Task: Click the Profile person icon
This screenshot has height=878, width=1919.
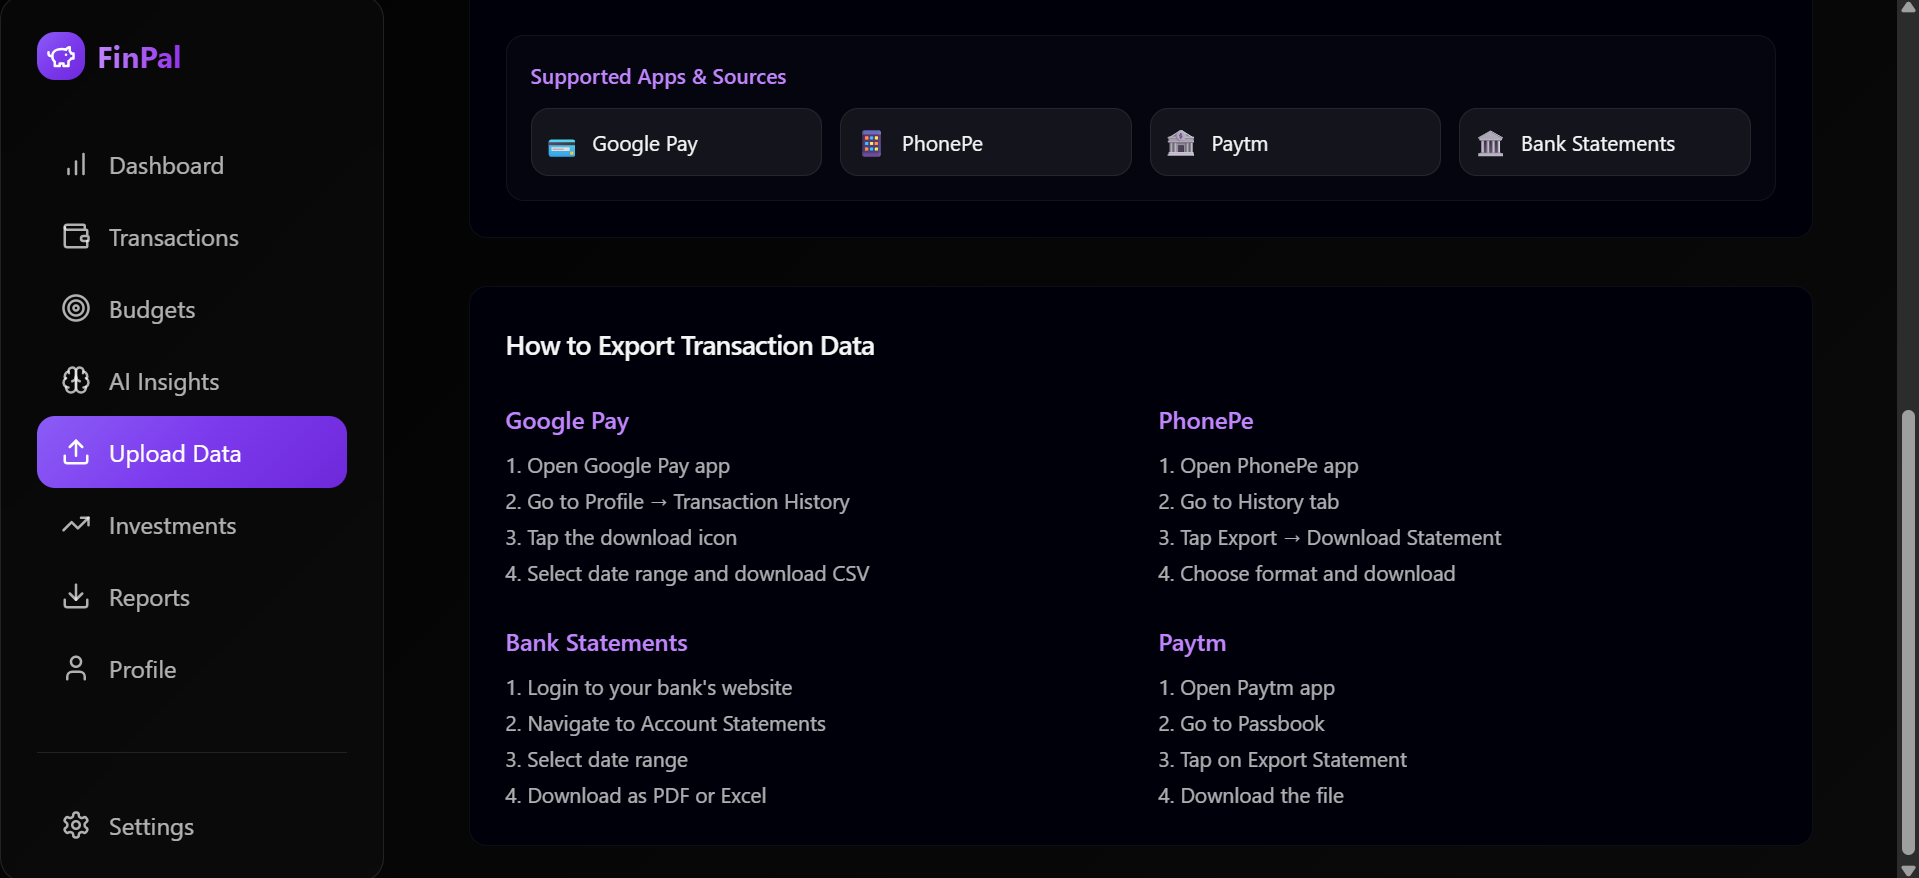Action: coord(76,669)
